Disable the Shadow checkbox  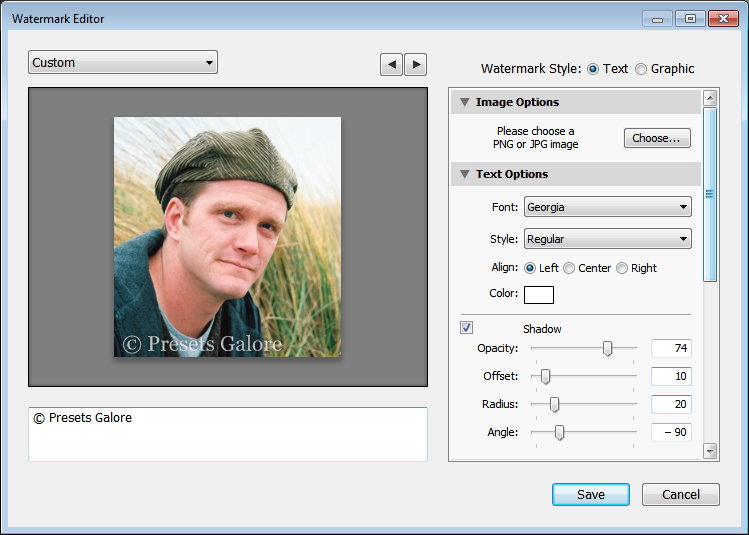(x=467, y=328)
